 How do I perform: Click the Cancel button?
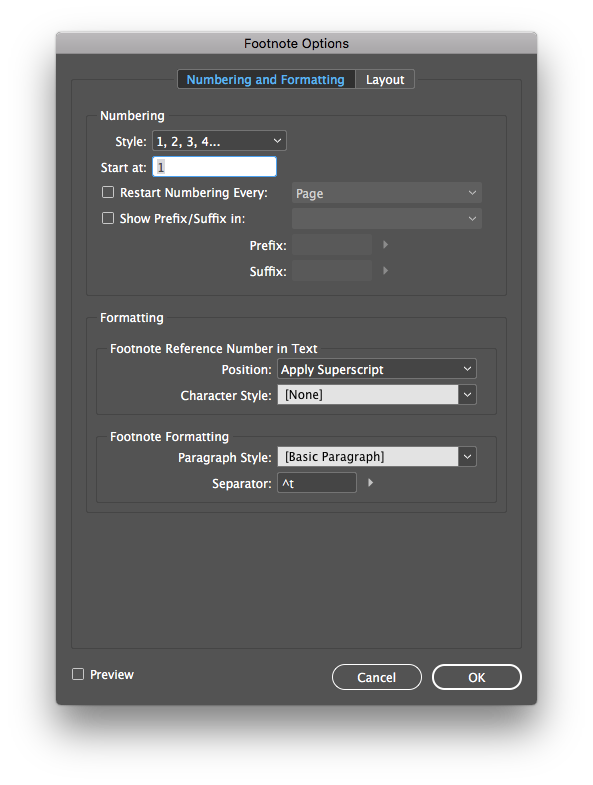[377, 677]
